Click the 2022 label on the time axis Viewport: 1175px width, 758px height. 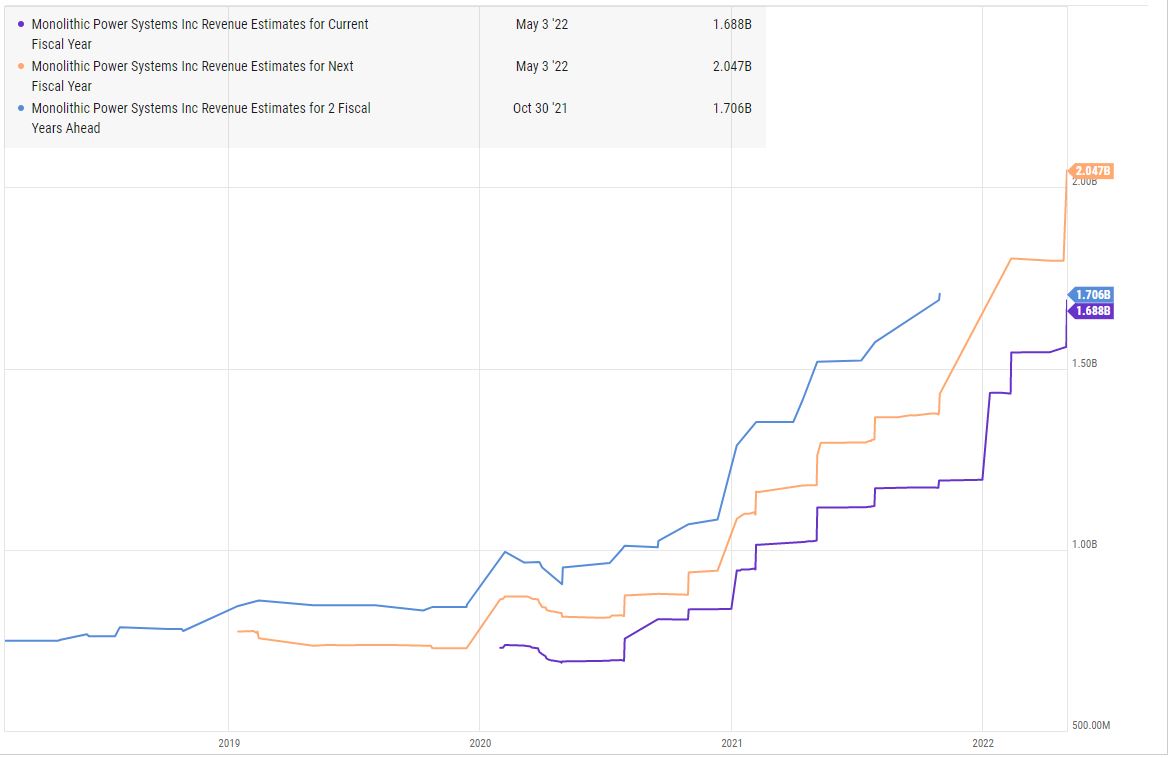983,743
